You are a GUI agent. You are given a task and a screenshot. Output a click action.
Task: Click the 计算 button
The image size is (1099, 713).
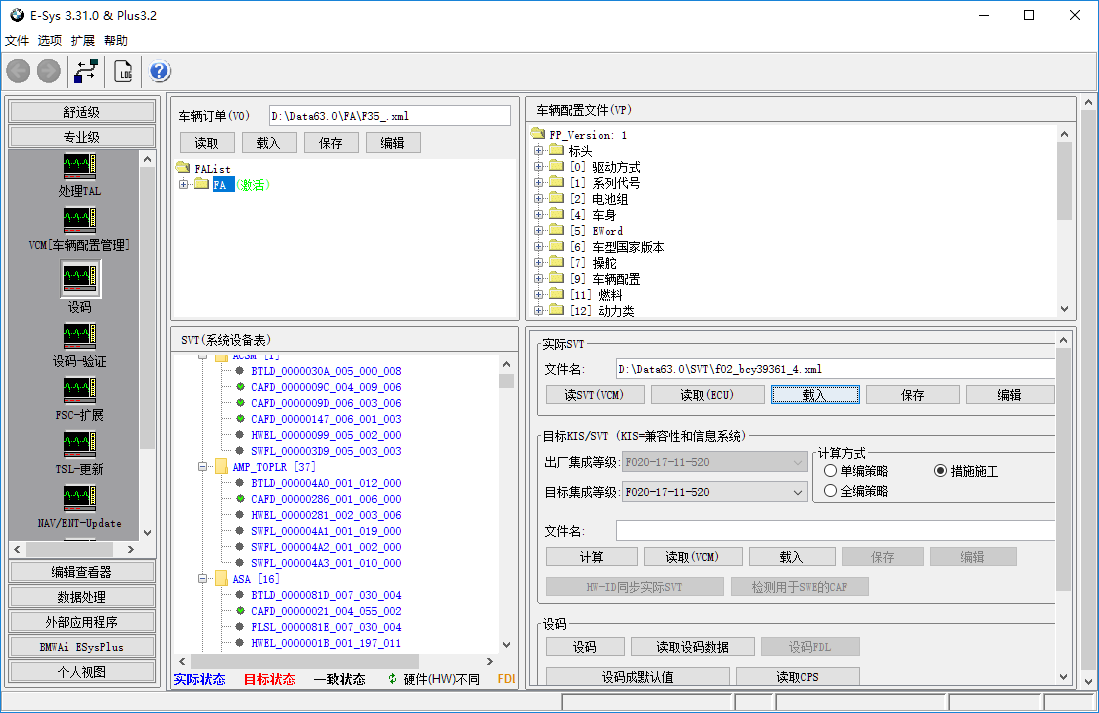592,557
